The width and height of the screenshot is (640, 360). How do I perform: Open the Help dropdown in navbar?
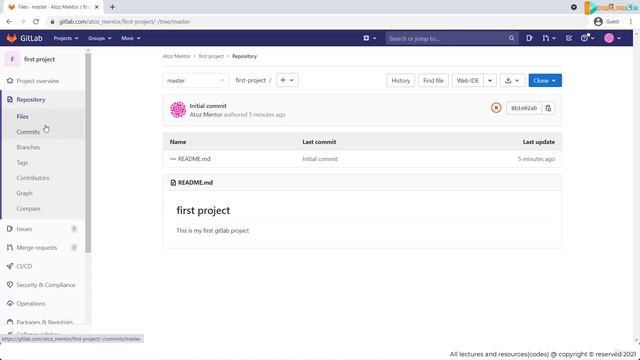pos(587,38)
